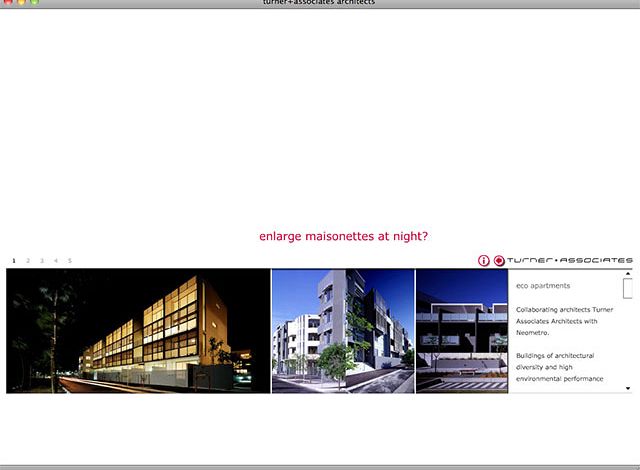Open page number 5
Screen dimensions: 640x470
pos(70,260)
